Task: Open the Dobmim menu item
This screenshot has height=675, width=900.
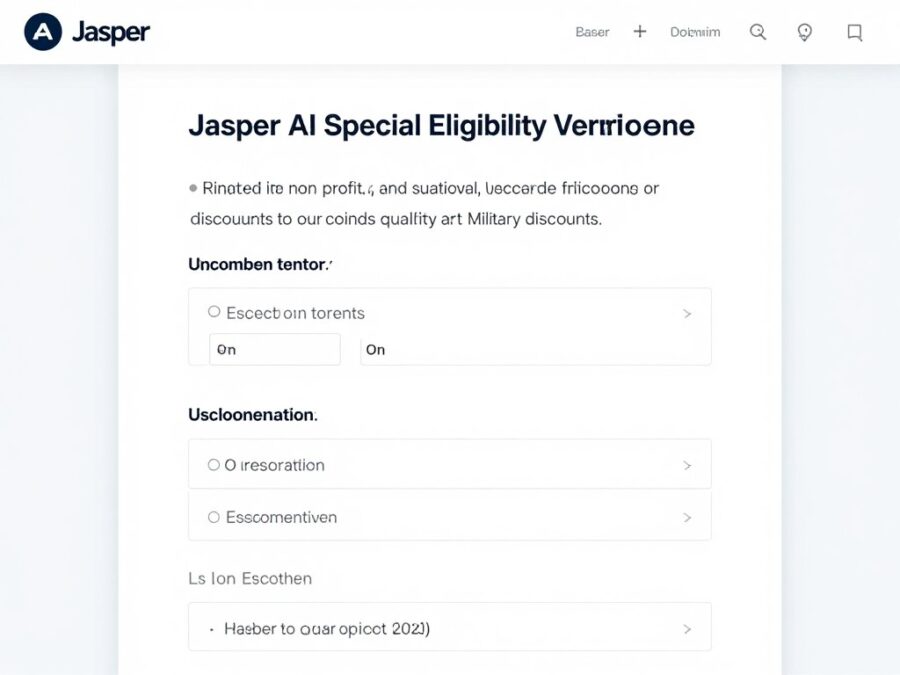Action: [x=697, y=32]
